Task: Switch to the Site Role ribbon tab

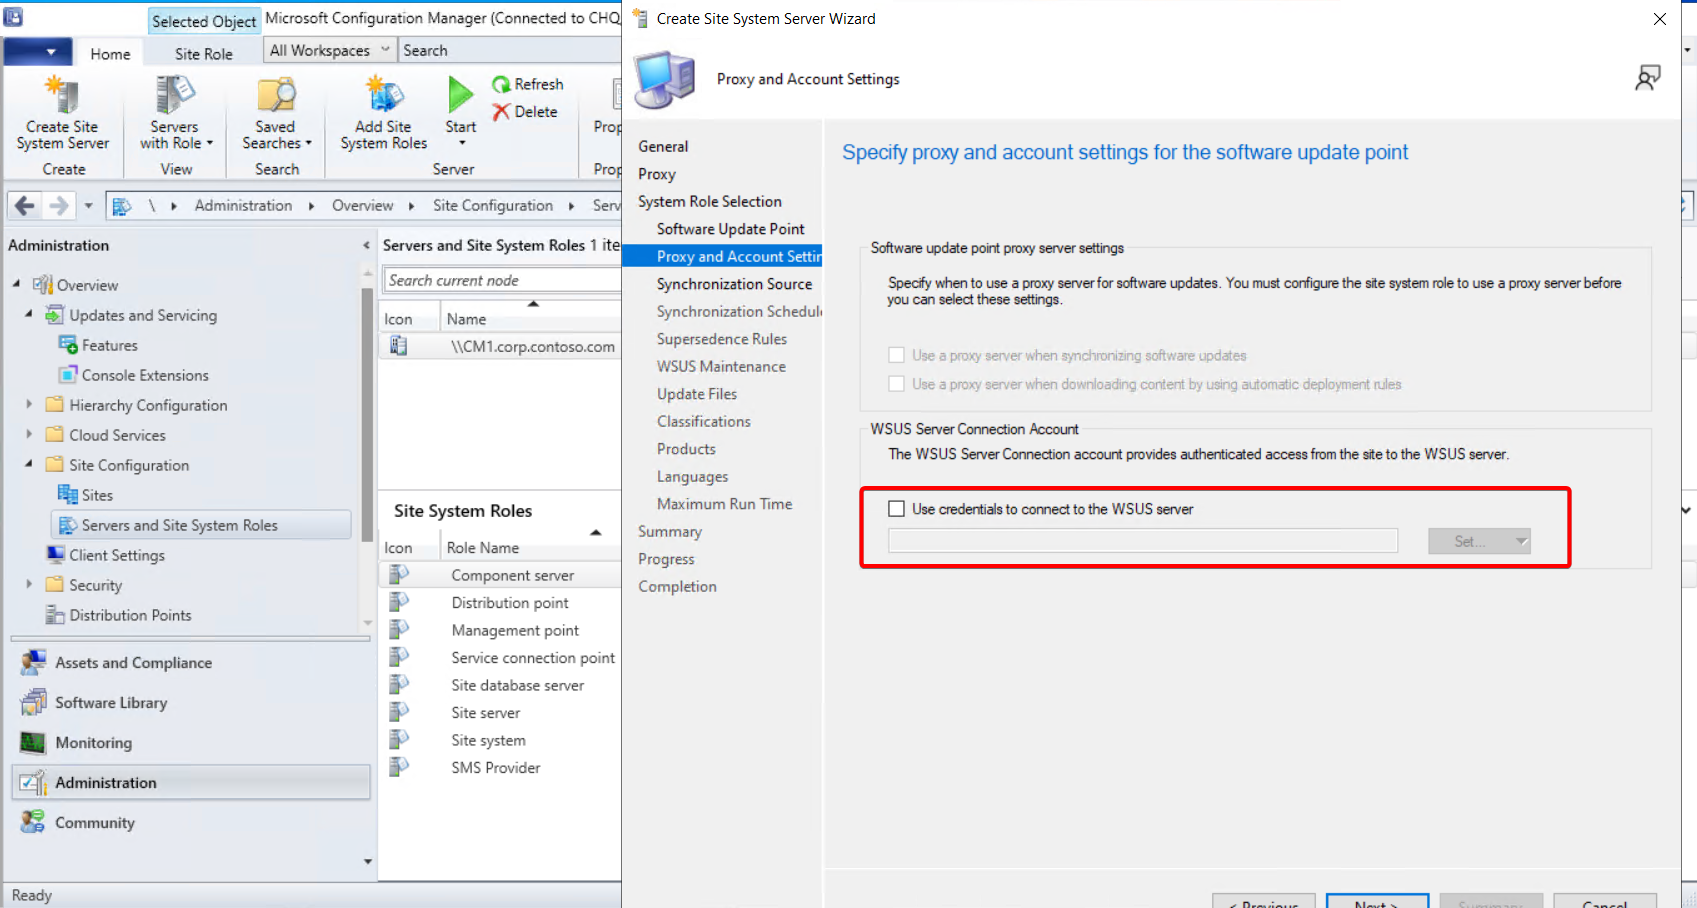Action: [203, 54]
